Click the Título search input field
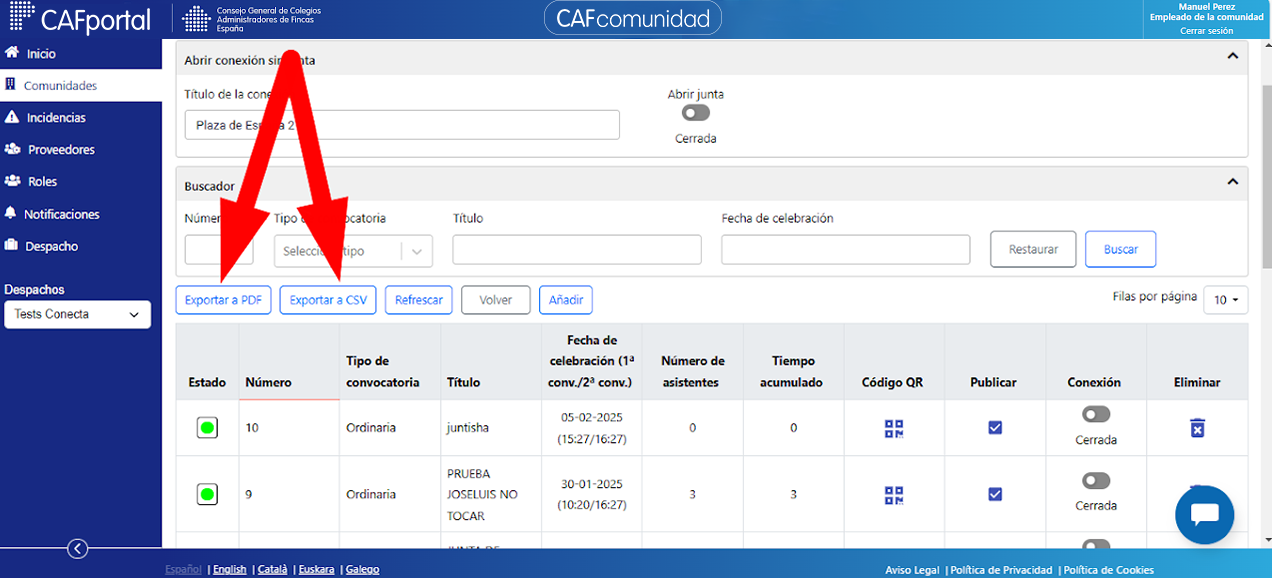Screen dimensions: 1272x578 577,249
